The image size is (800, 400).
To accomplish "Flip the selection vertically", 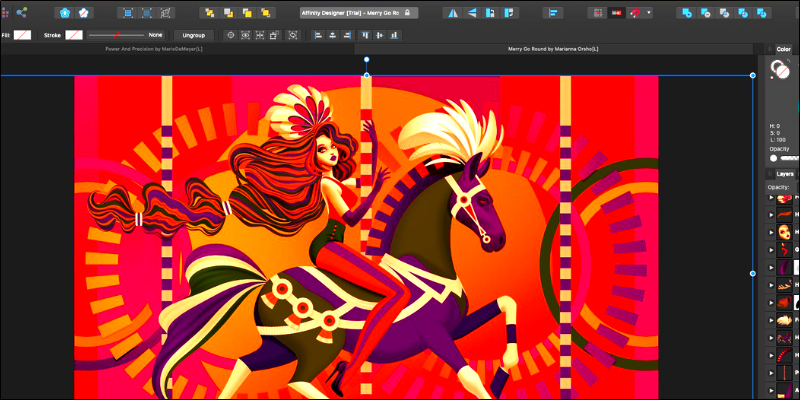I will click(x=471, y=13).
